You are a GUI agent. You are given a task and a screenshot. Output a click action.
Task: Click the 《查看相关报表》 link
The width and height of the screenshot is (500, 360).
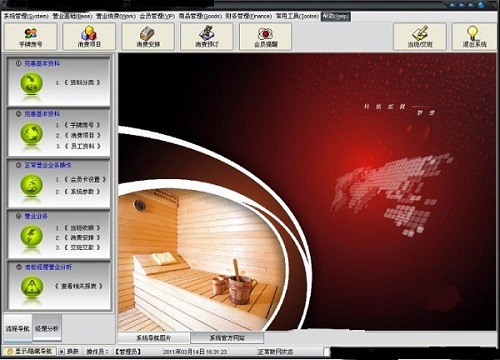pyautogui.click(x=79, y=286)
